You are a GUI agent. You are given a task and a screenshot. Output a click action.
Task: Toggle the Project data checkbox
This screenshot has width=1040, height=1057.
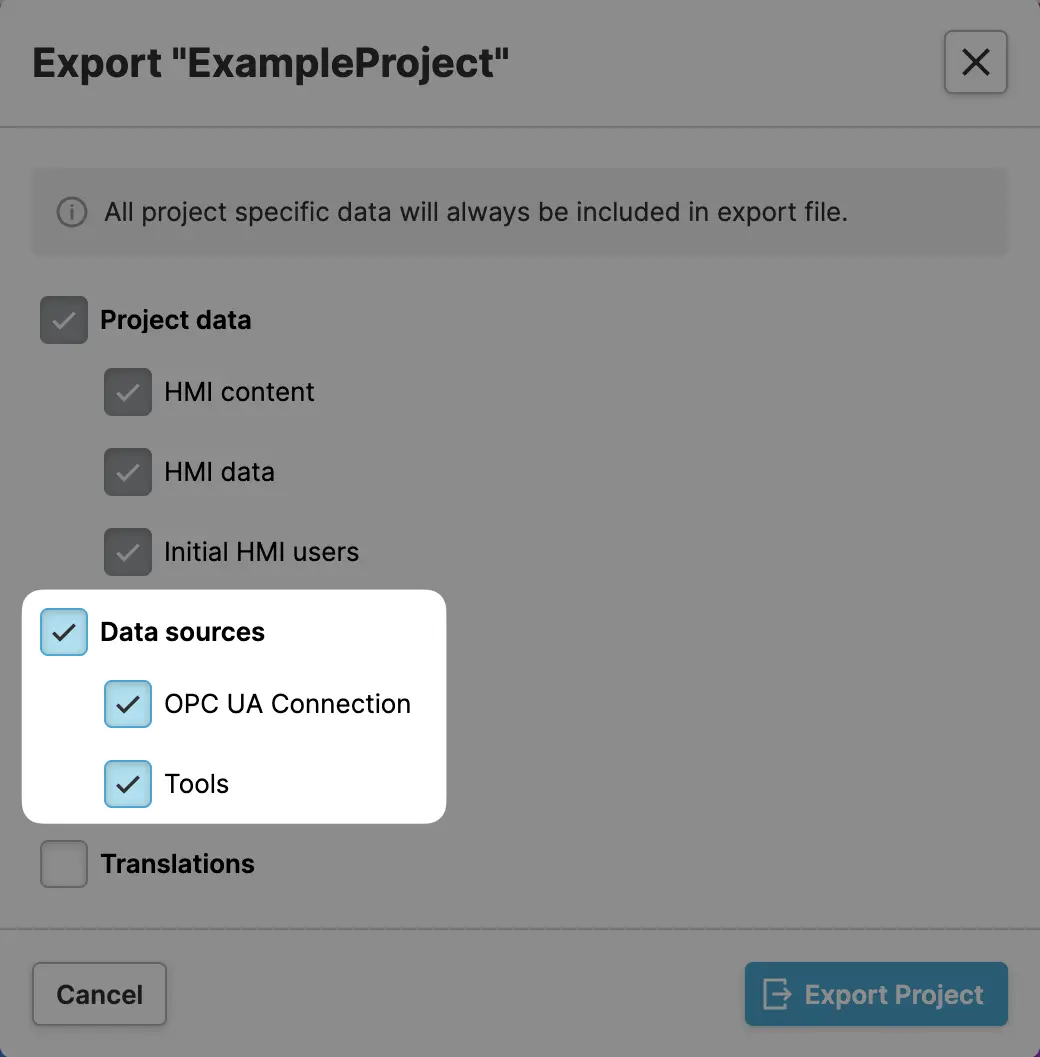tap(64, 320)
